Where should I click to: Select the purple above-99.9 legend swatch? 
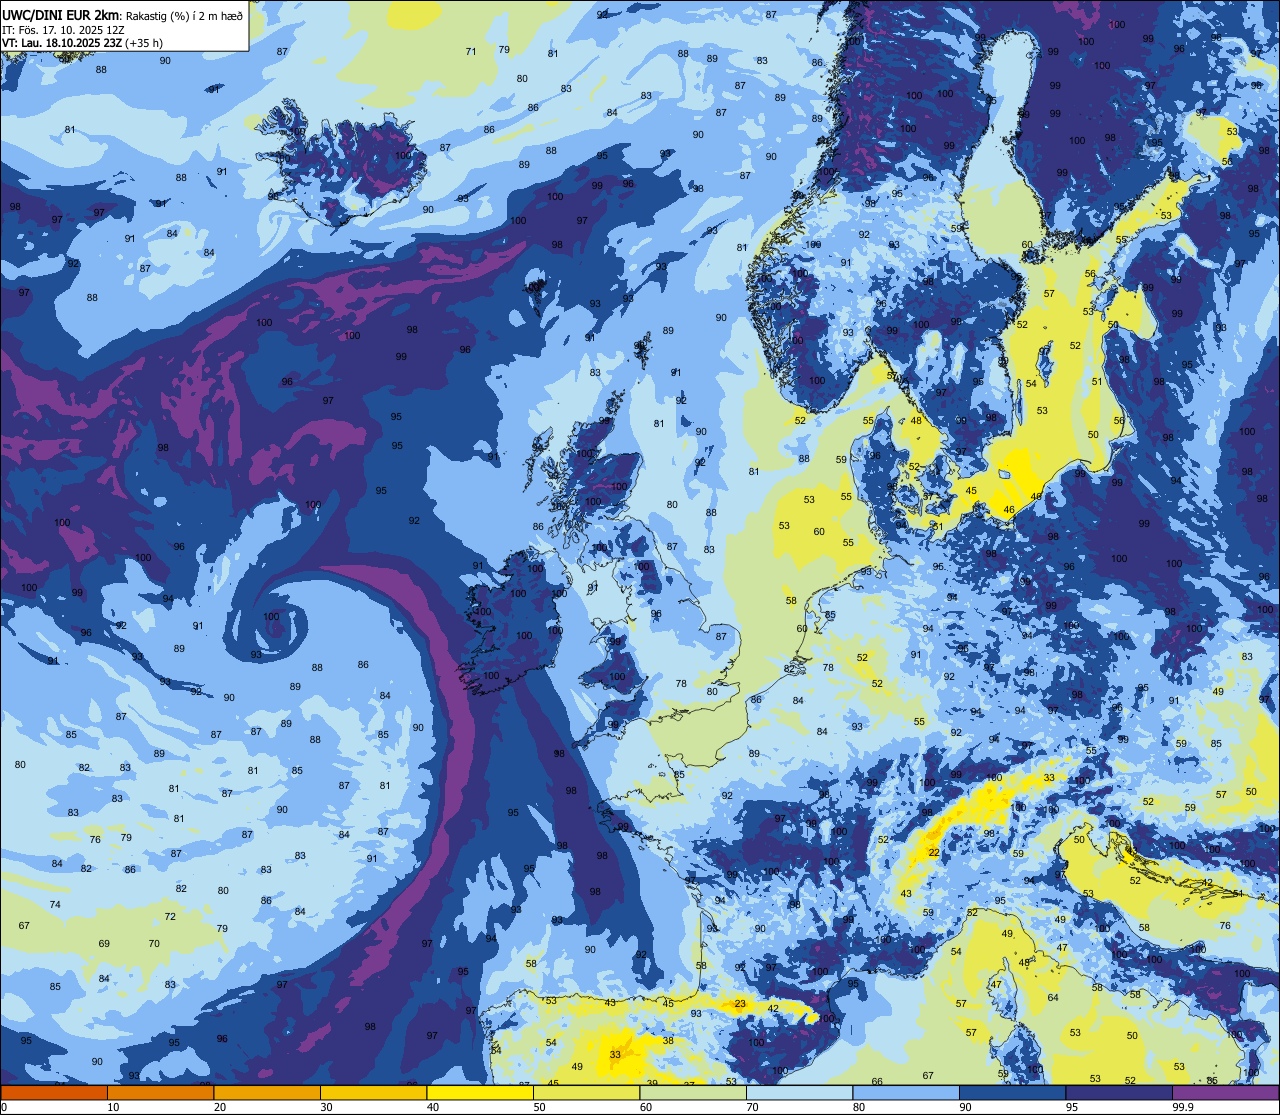1225,1093
